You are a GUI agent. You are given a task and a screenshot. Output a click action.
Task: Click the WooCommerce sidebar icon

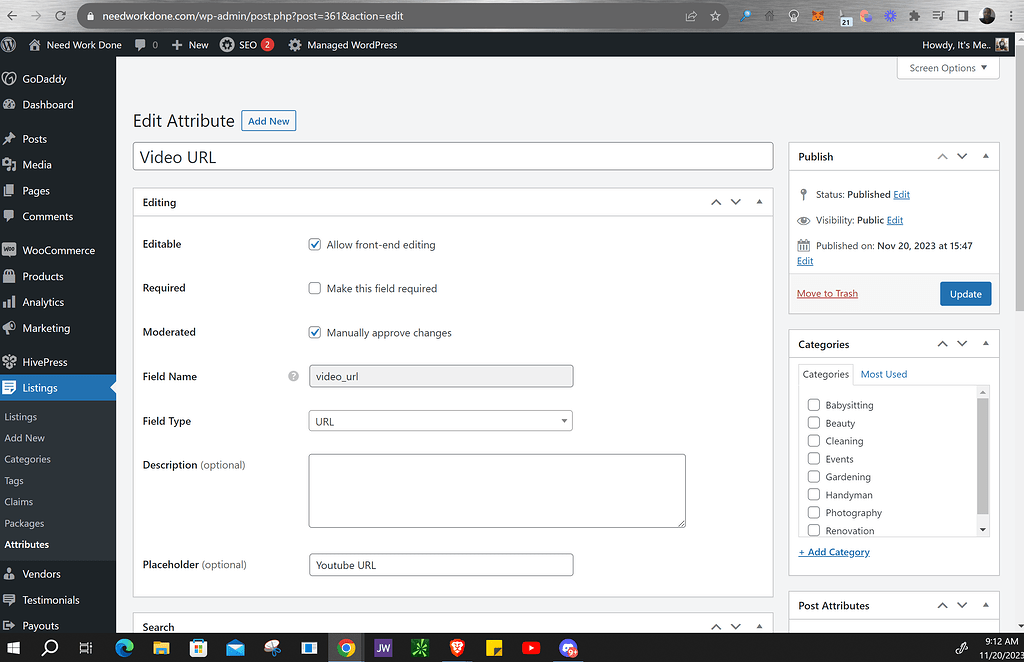(9, 251)
